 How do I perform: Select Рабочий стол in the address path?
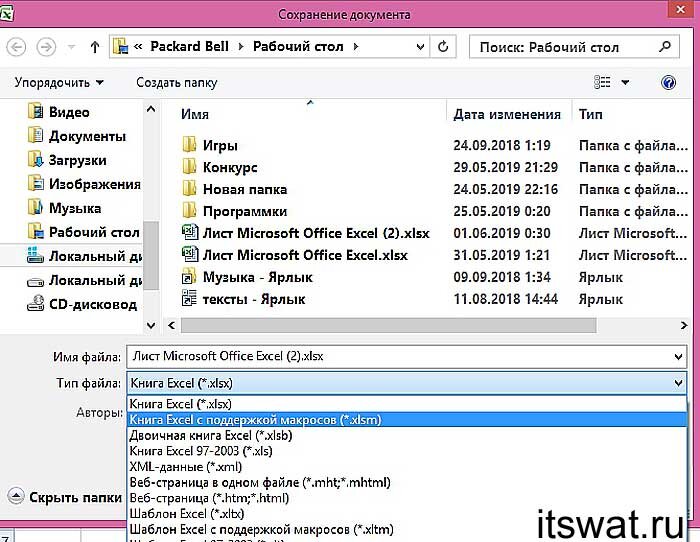298,46
